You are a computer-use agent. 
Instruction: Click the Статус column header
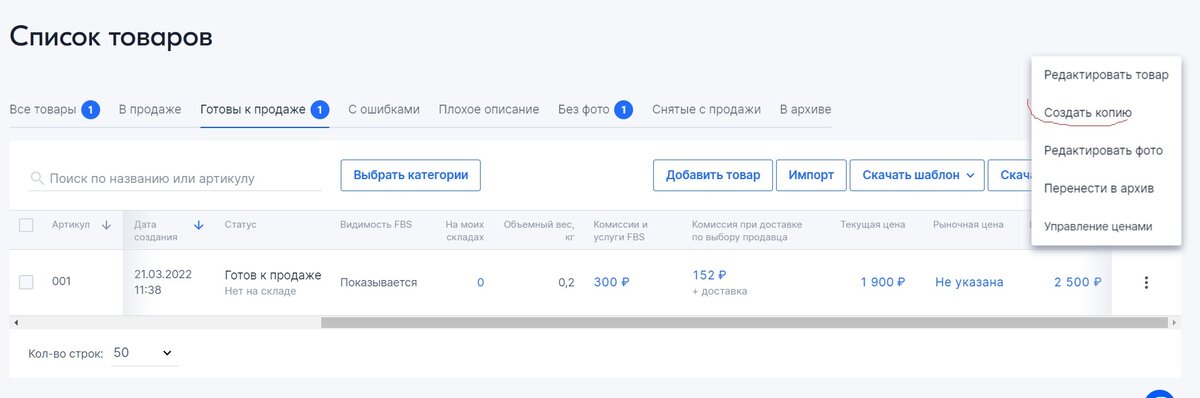pos(240,225)
